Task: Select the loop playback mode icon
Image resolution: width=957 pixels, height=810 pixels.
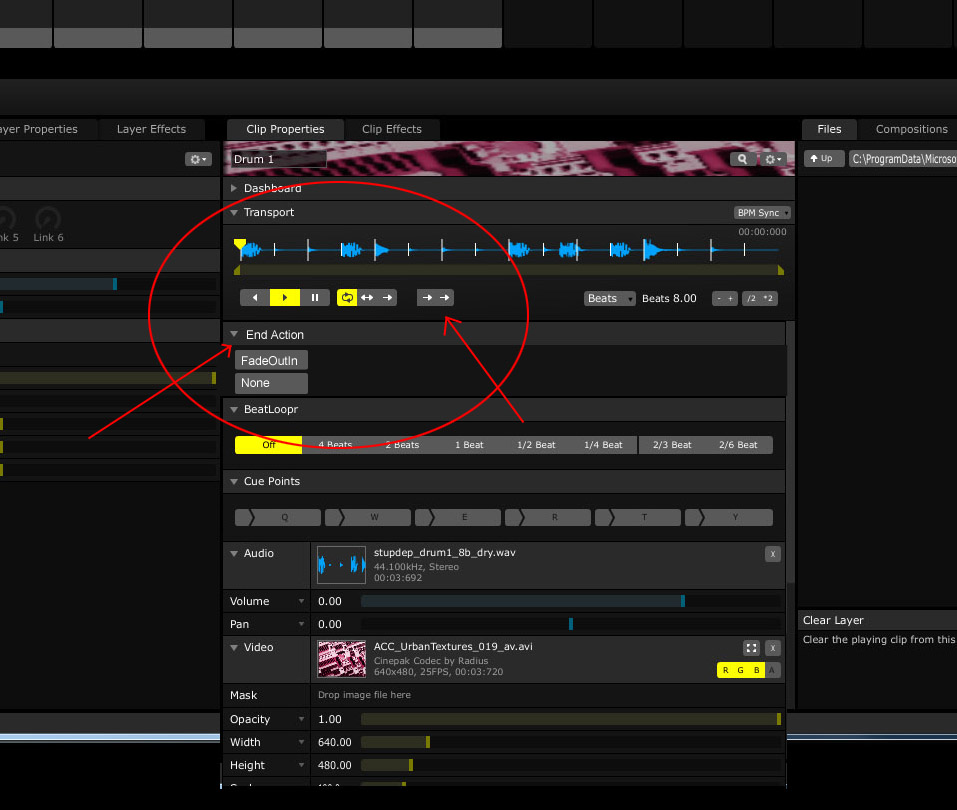Action: click(347, 297)
